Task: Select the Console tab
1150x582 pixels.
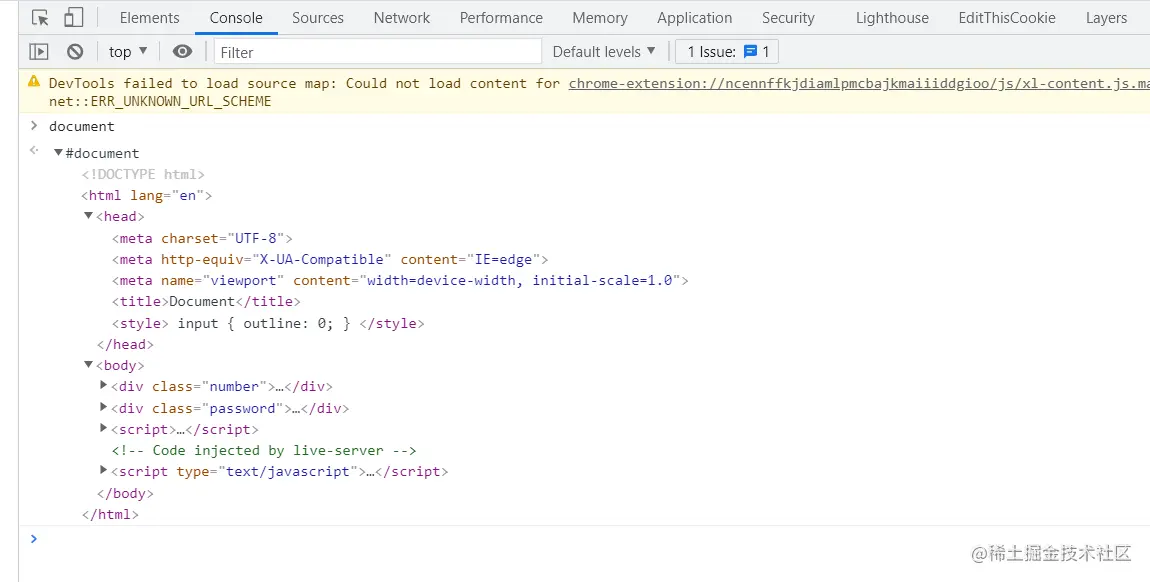Action: point(236,18)
